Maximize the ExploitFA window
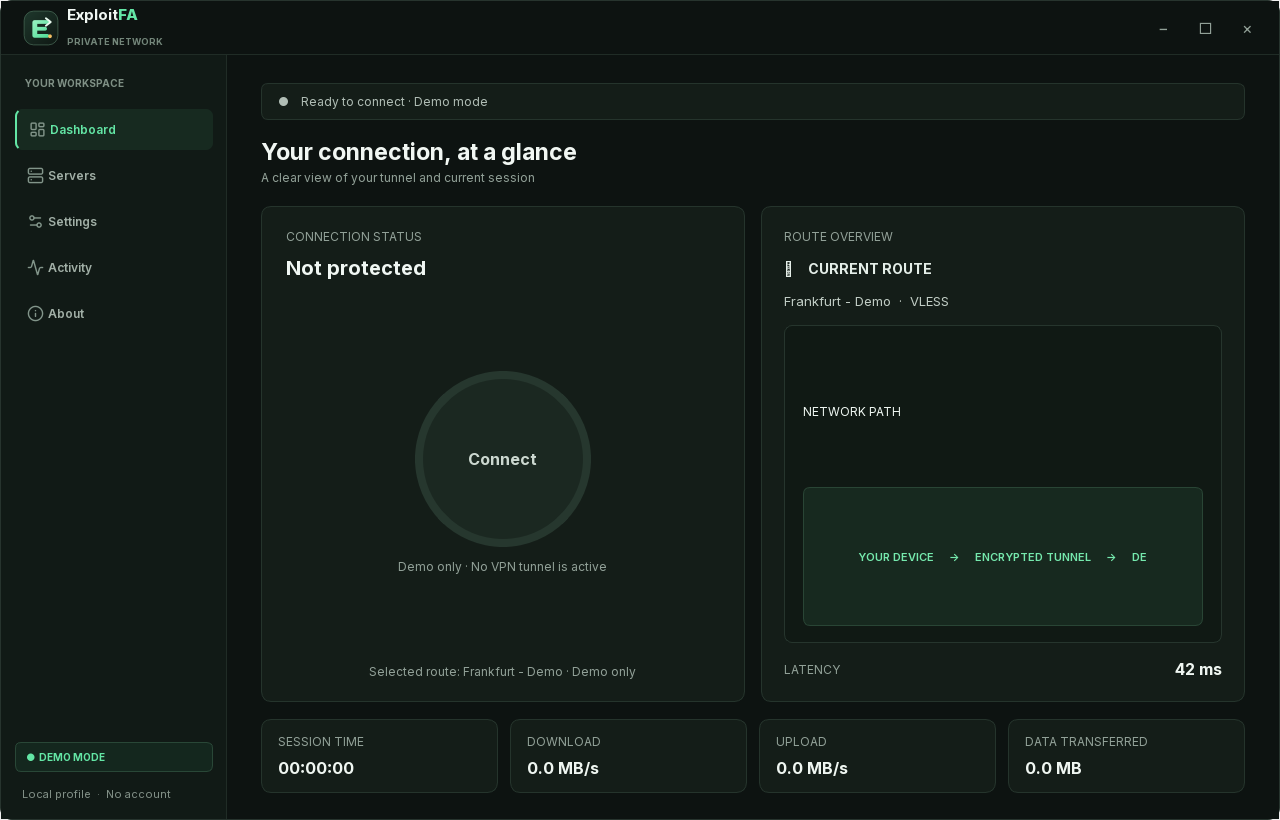The width and height of the screenshot is (1280, 820). coord(1205,29)
